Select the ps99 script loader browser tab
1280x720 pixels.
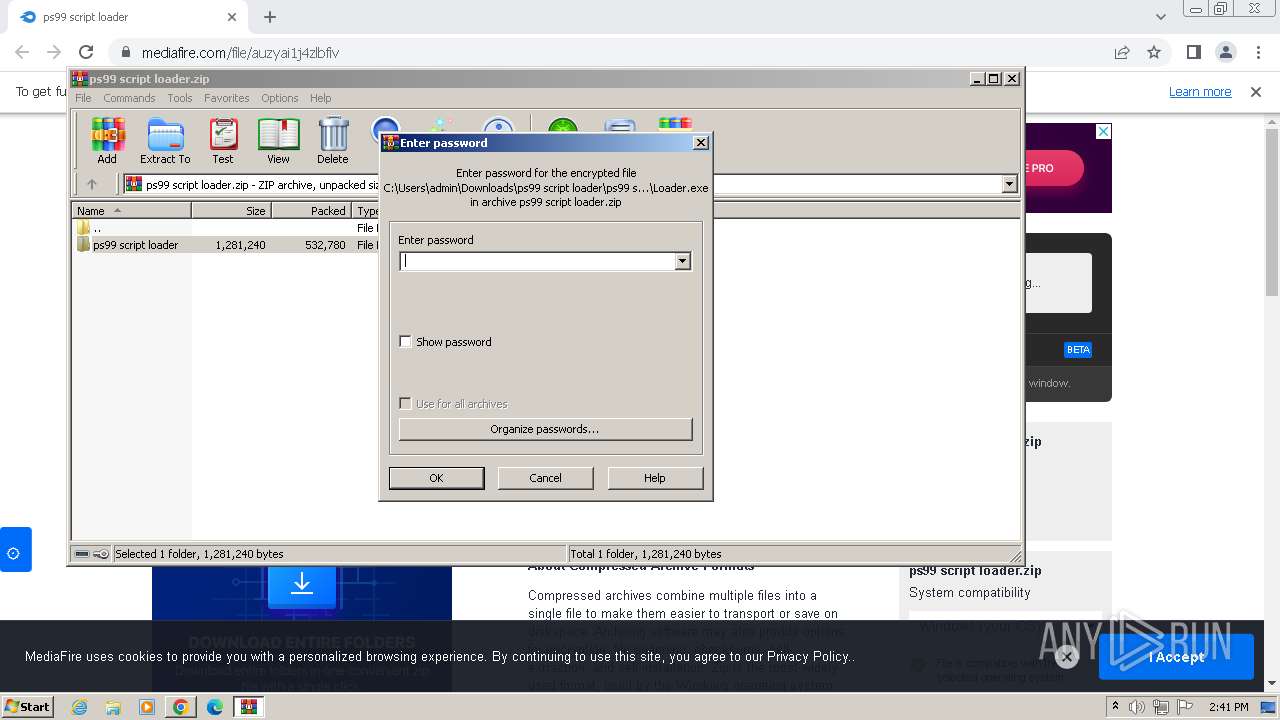coord(127,17)
